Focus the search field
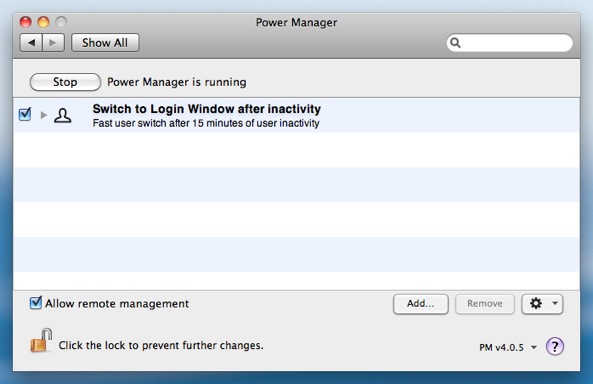 [x=509, y=43]
